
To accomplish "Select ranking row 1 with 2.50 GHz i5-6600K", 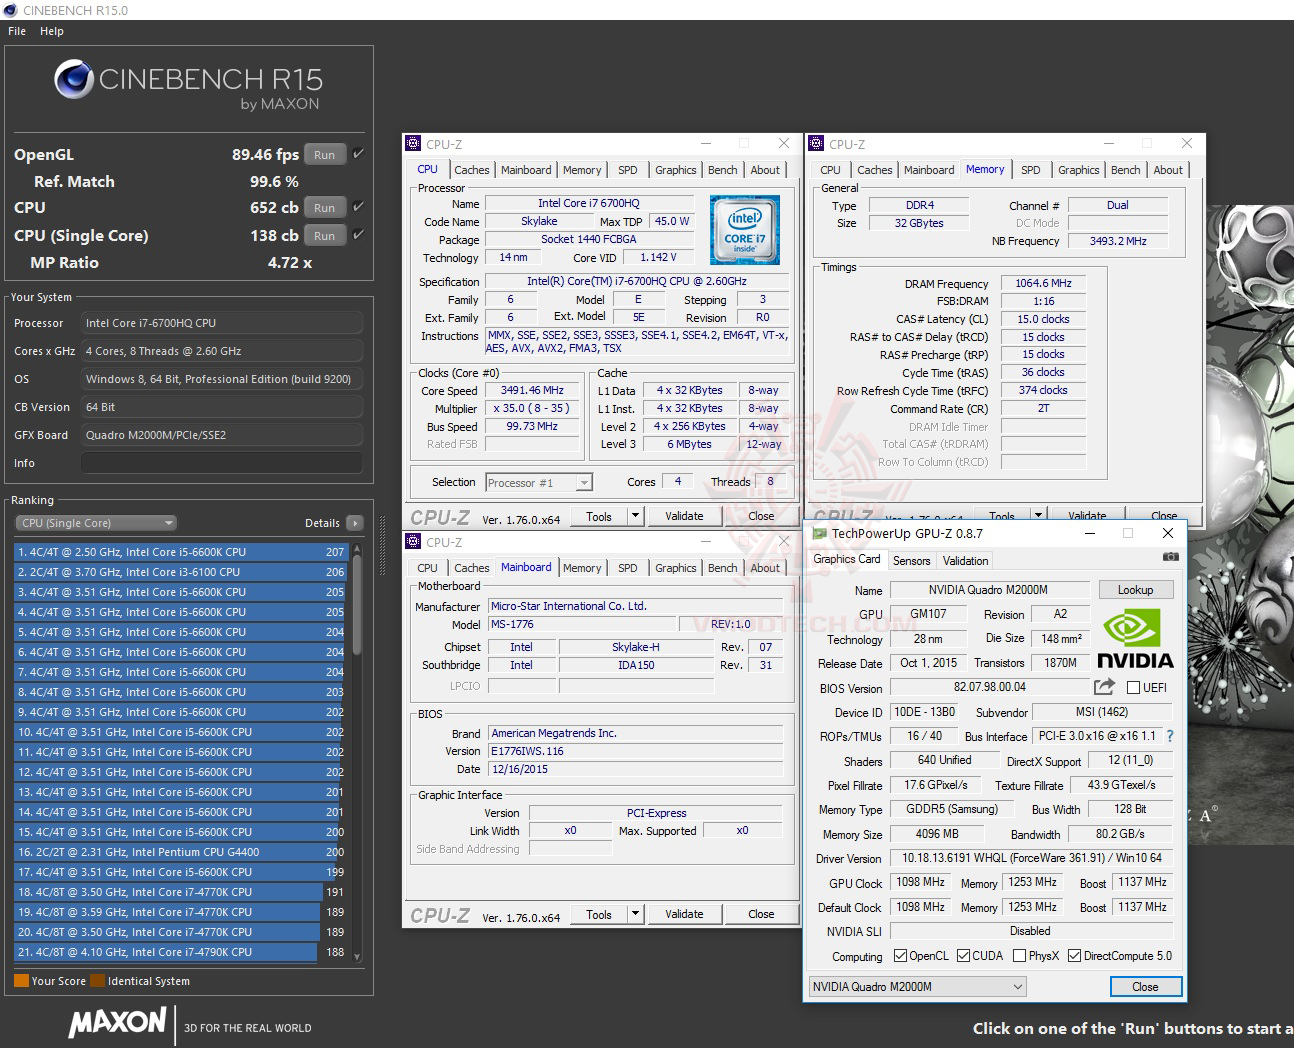I will pyautogui.click(x=180, y=552).
